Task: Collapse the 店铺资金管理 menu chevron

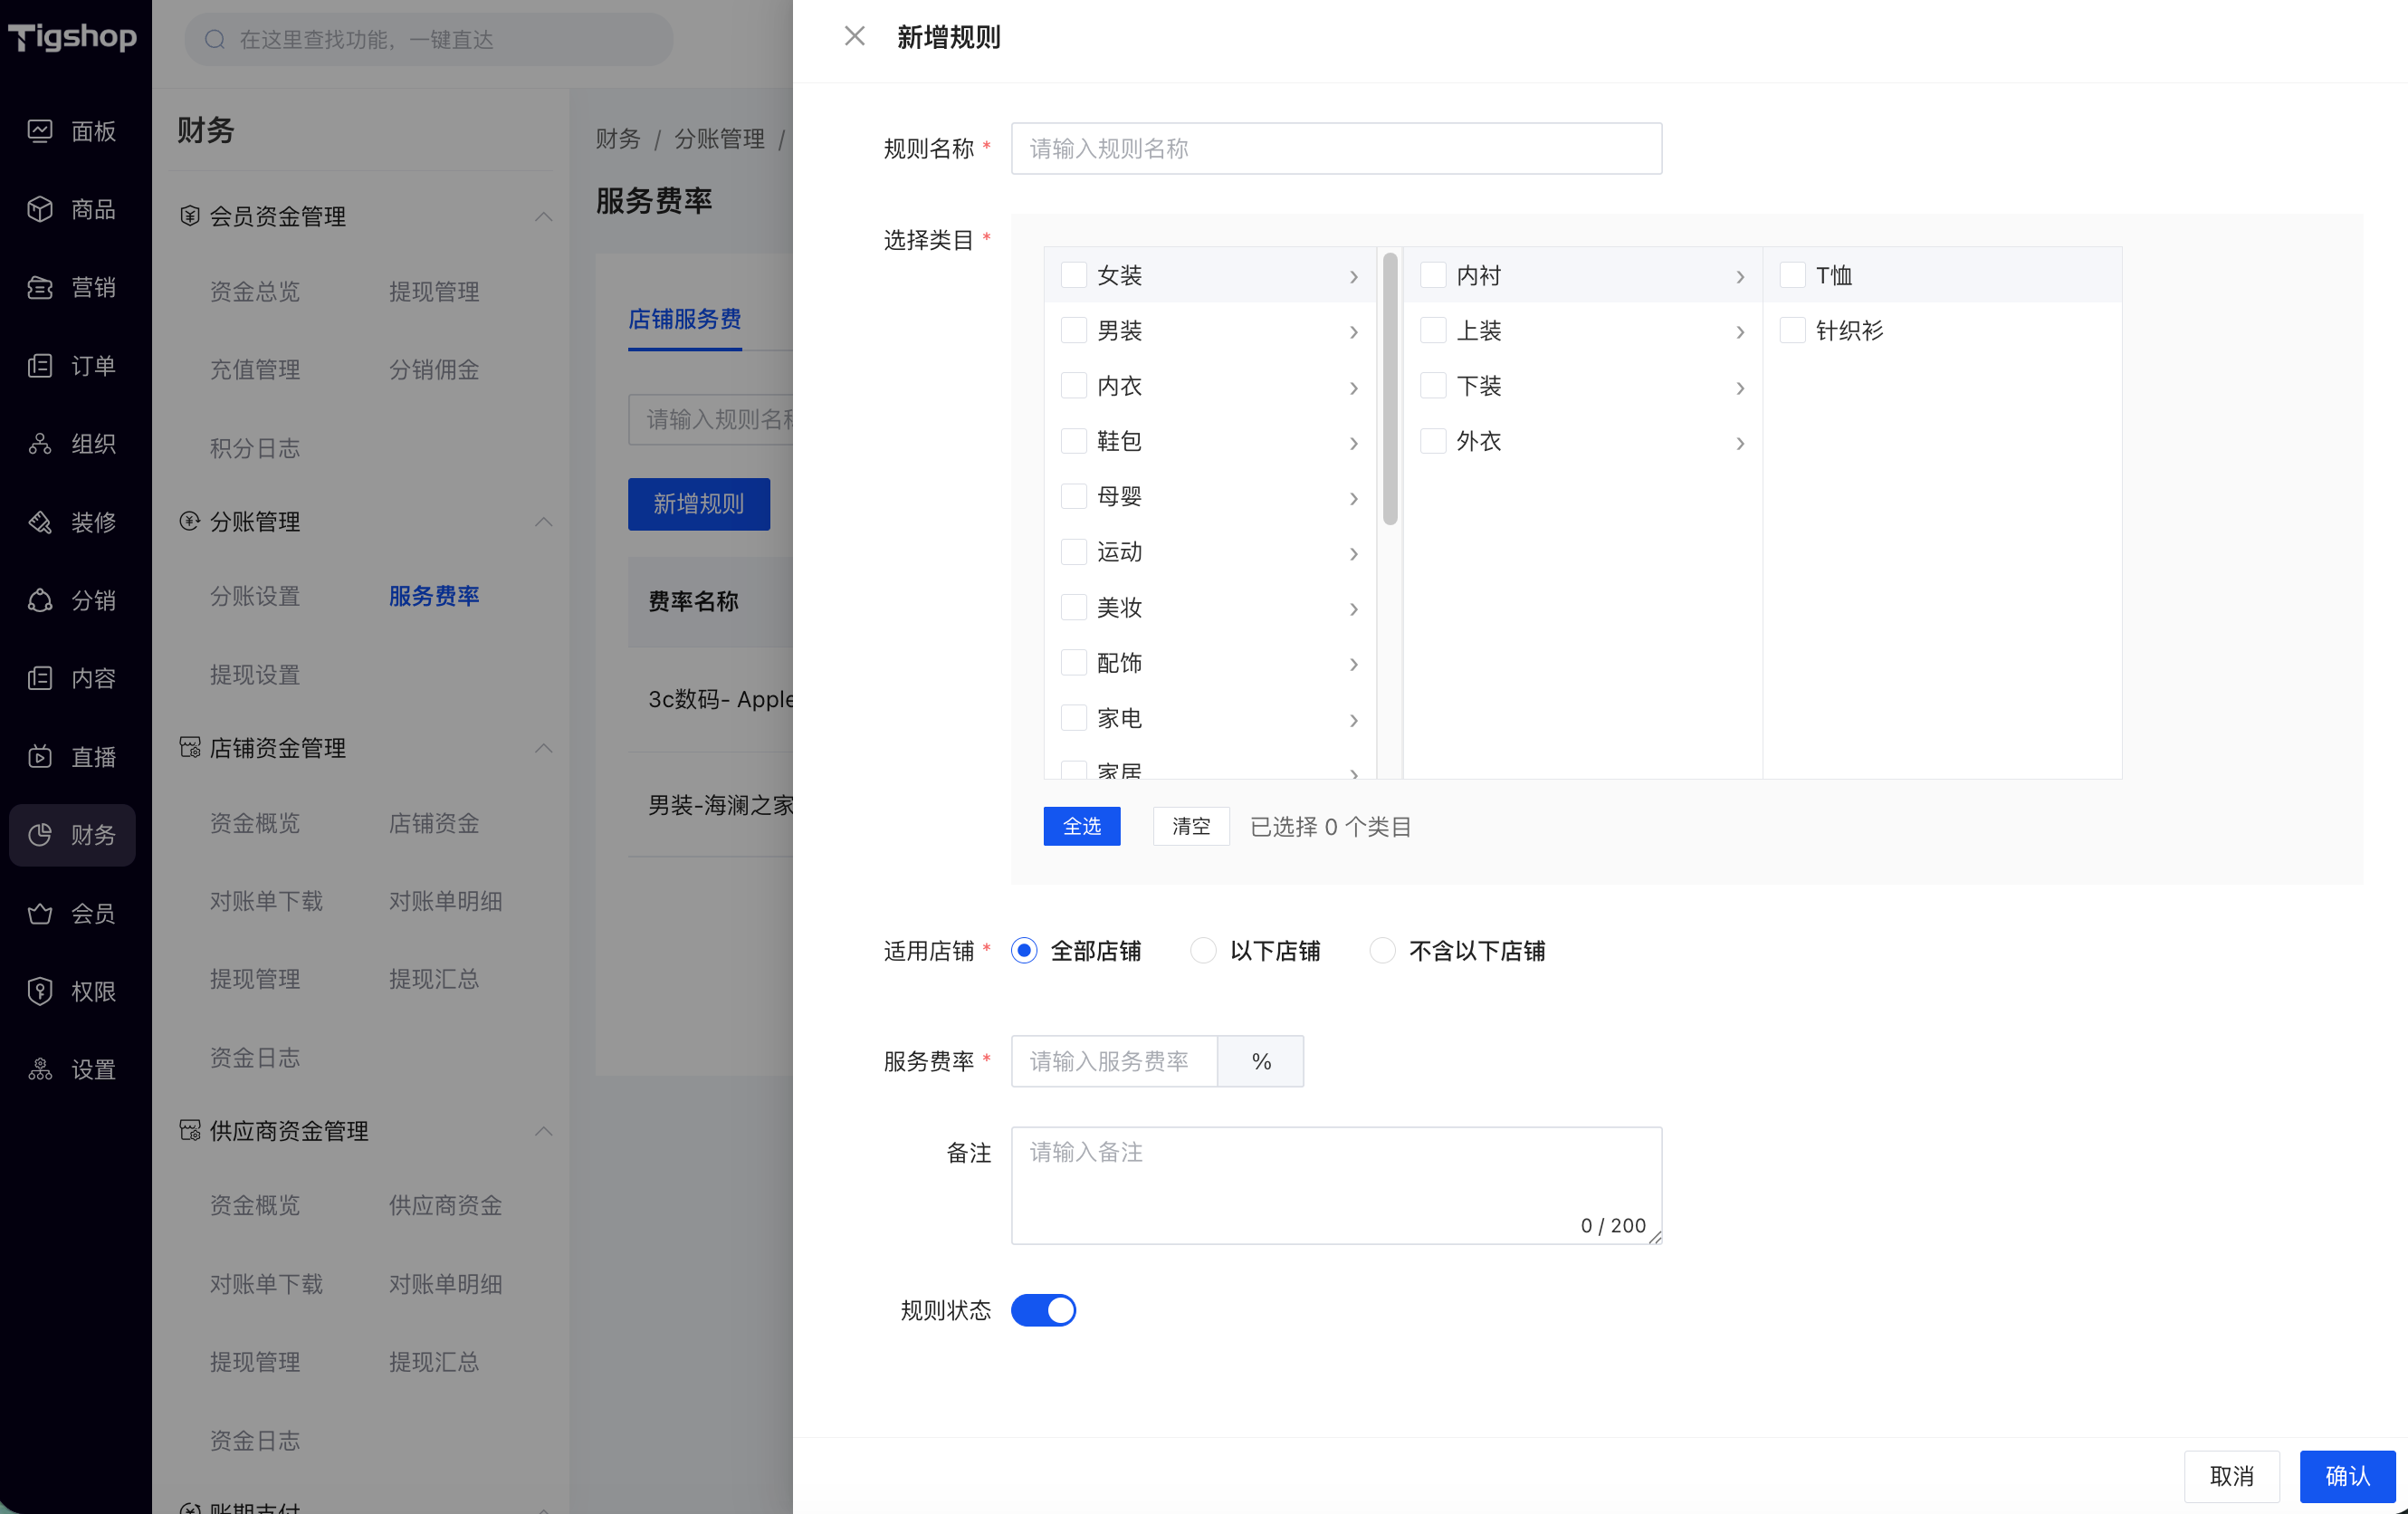Action: pyautogui.click(x=543, y=748)
